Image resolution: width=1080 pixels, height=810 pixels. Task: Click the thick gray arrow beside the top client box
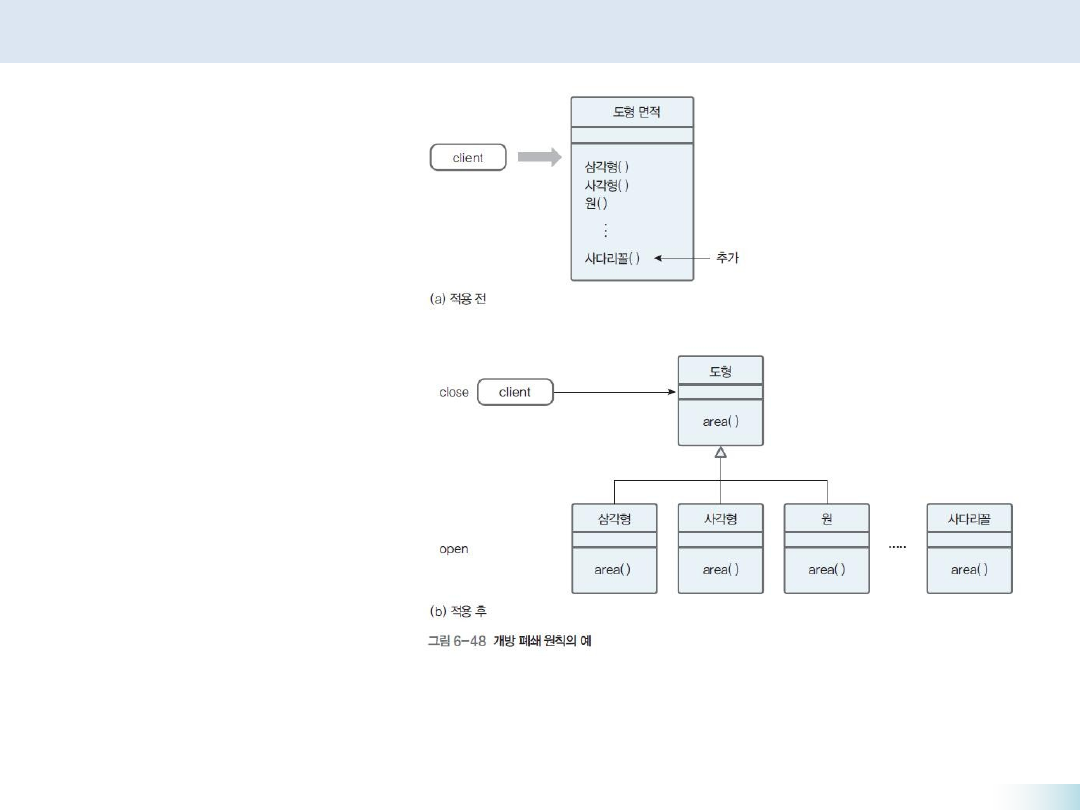click(x=540, y=158)
